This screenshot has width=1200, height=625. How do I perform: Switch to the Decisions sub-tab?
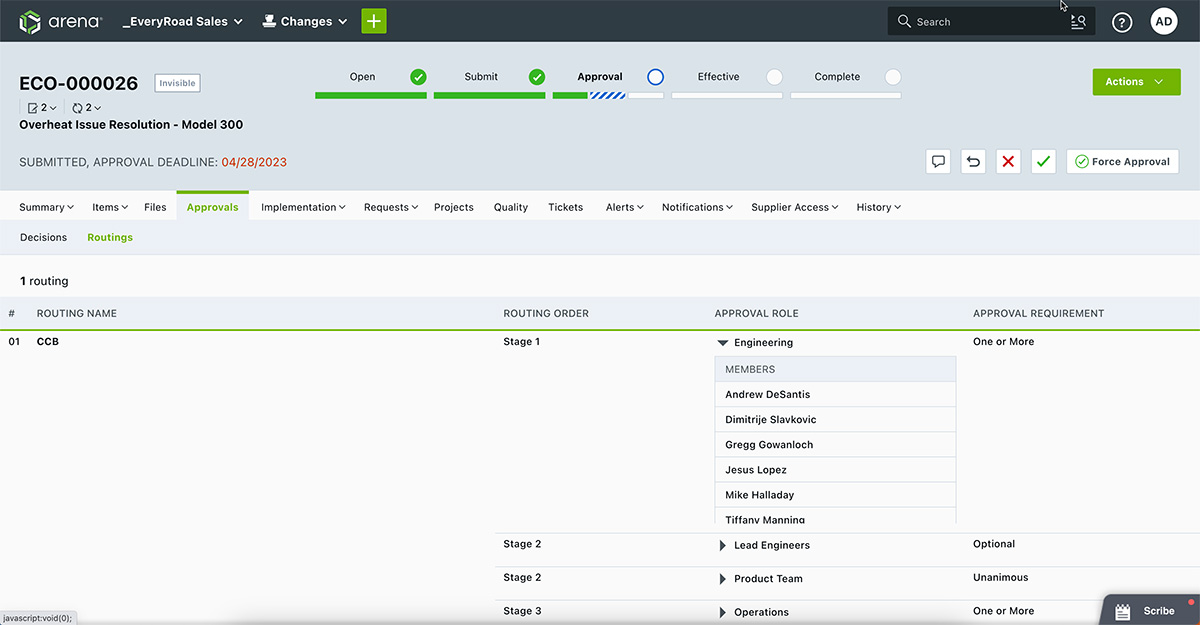[x=43, y=238]
